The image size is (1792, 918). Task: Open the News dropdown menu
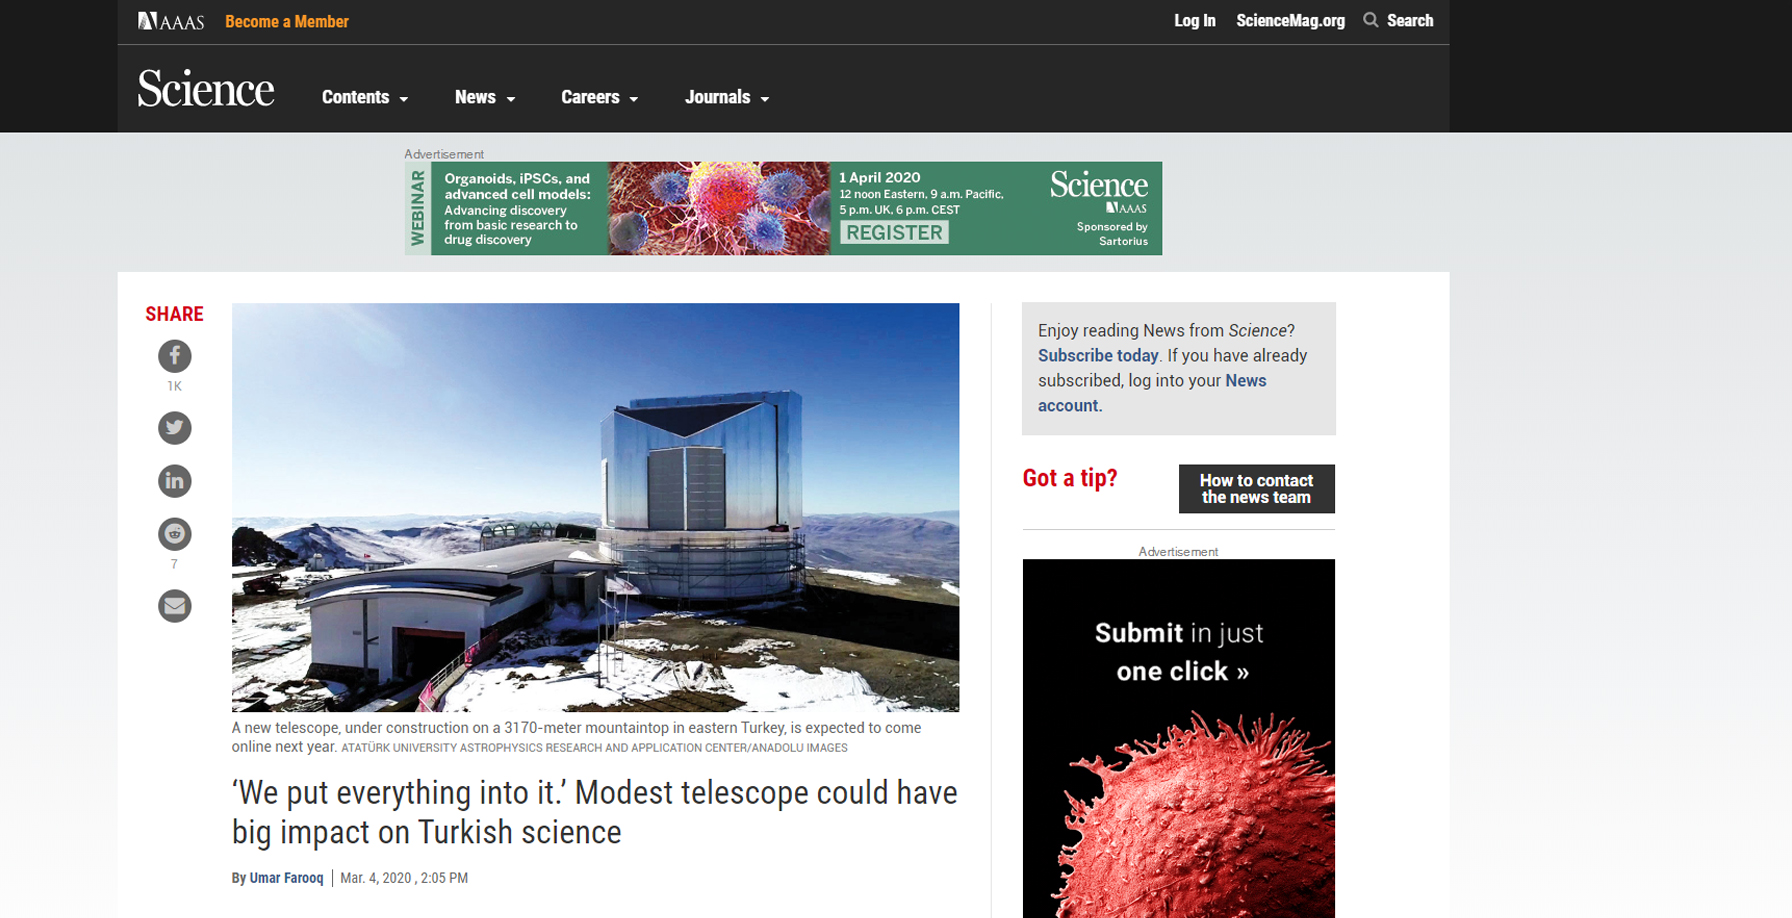pos(484,97)
